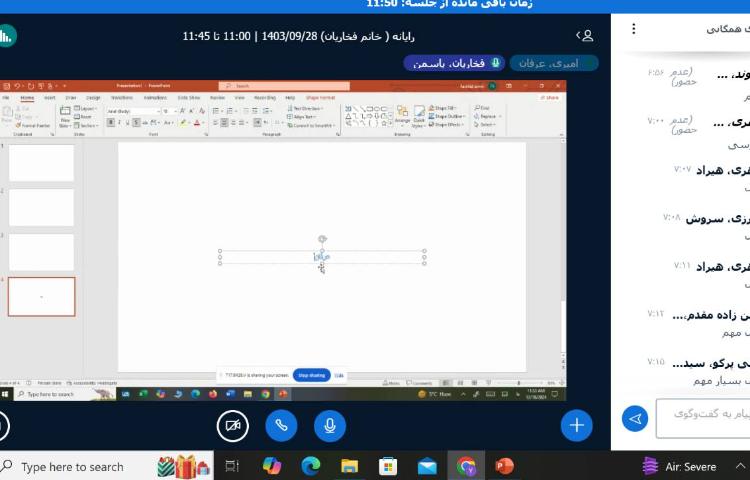This screenshot has height=480, width=750.
Task: Click the chat message input field
Action: pos(703,418)
